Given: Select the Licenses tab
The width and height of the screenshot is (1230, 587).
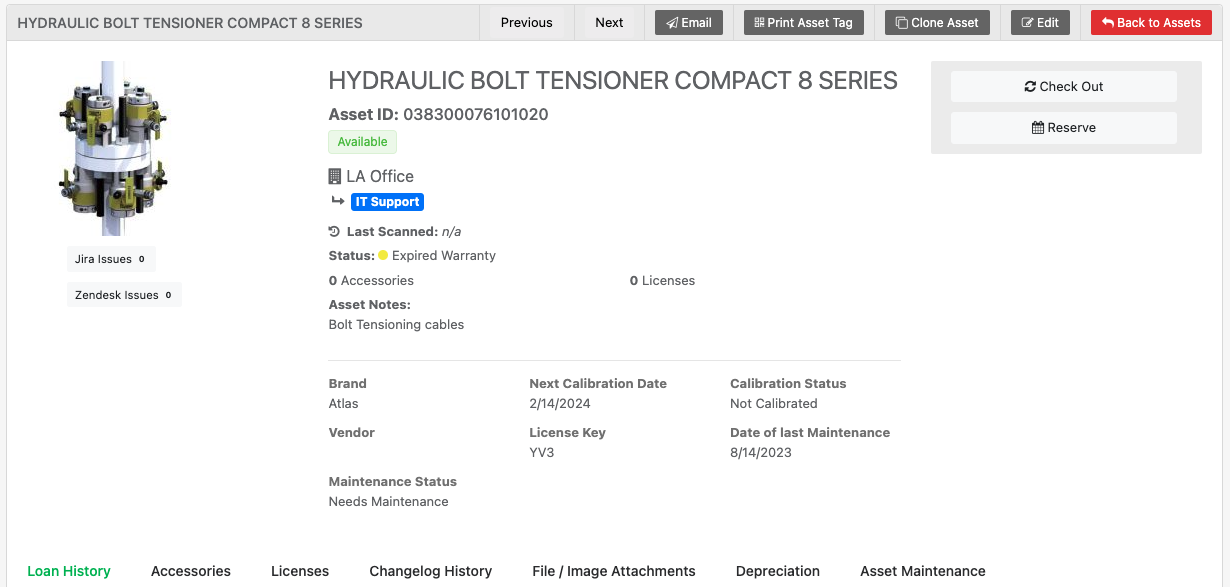Looking at the screenshot, I should [300, 571].
